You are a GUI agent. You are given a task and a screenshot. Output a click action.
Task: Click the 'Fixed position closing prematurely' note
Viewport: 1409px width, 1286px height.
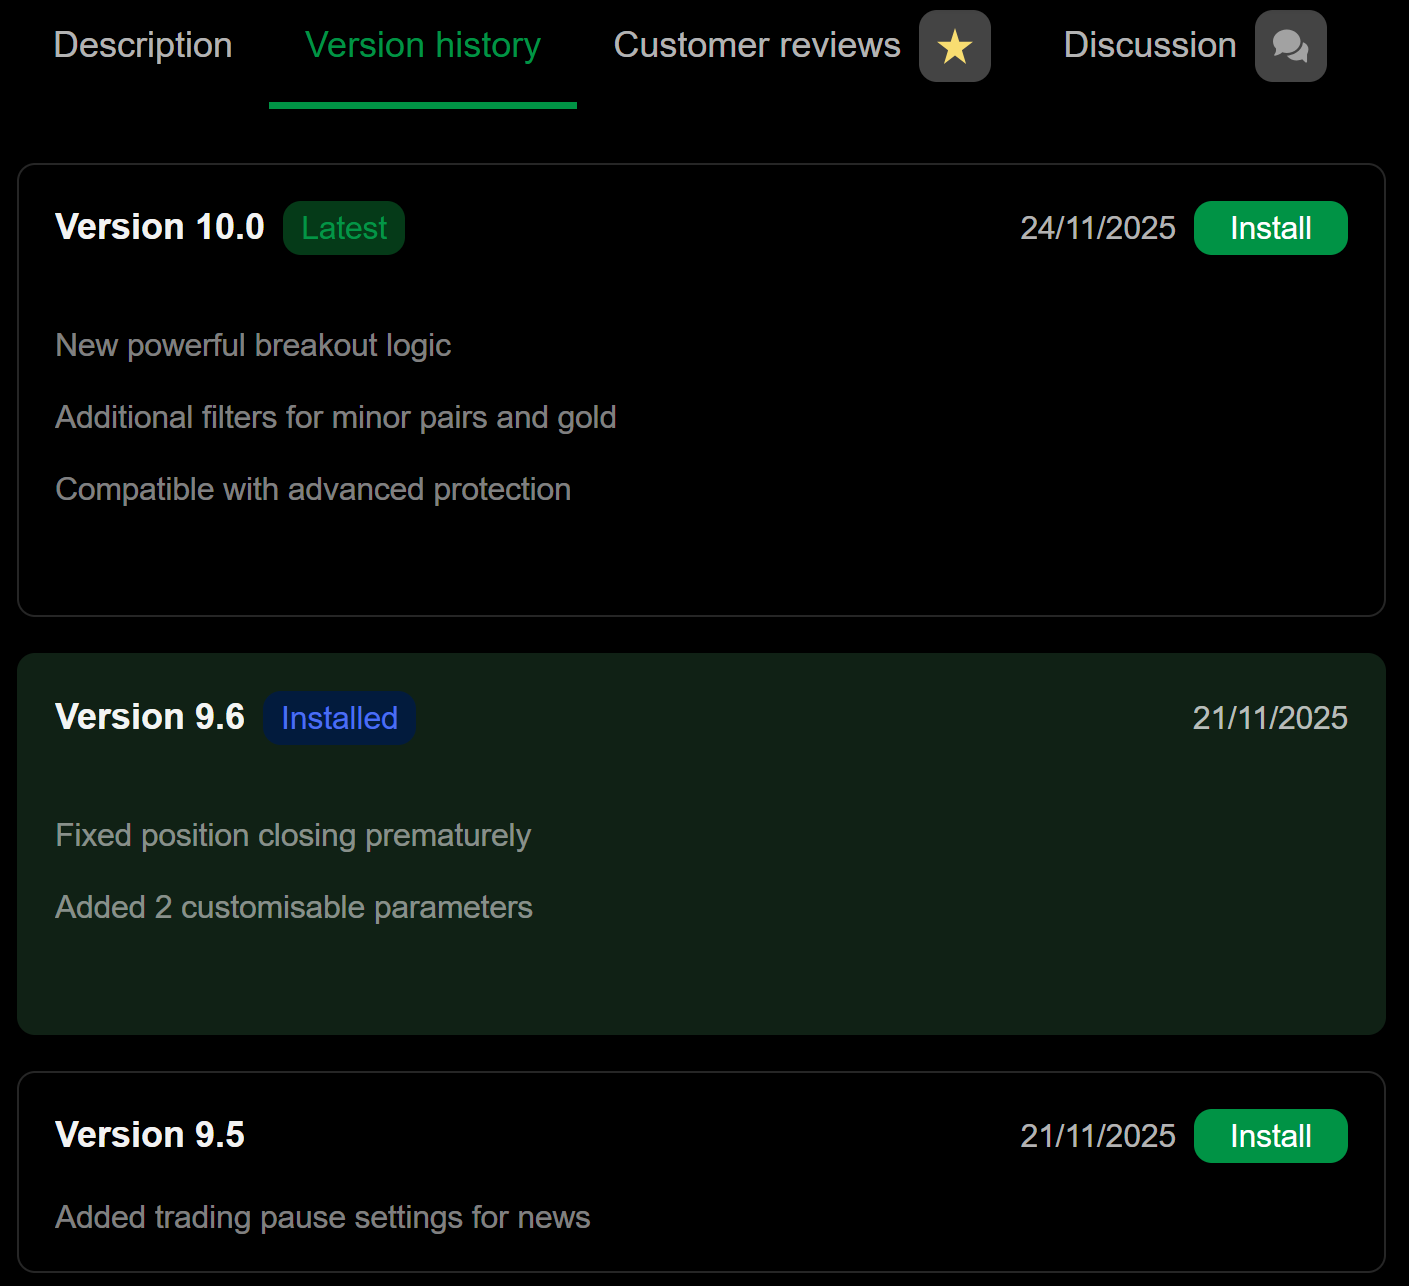[293, 835]
